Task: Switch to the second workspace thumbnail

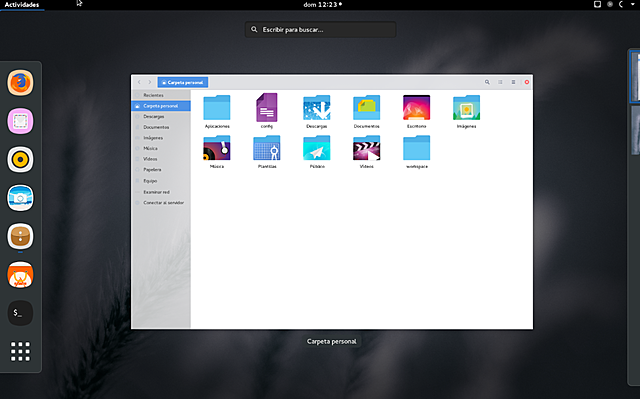Action: click(x=636, y=131)
